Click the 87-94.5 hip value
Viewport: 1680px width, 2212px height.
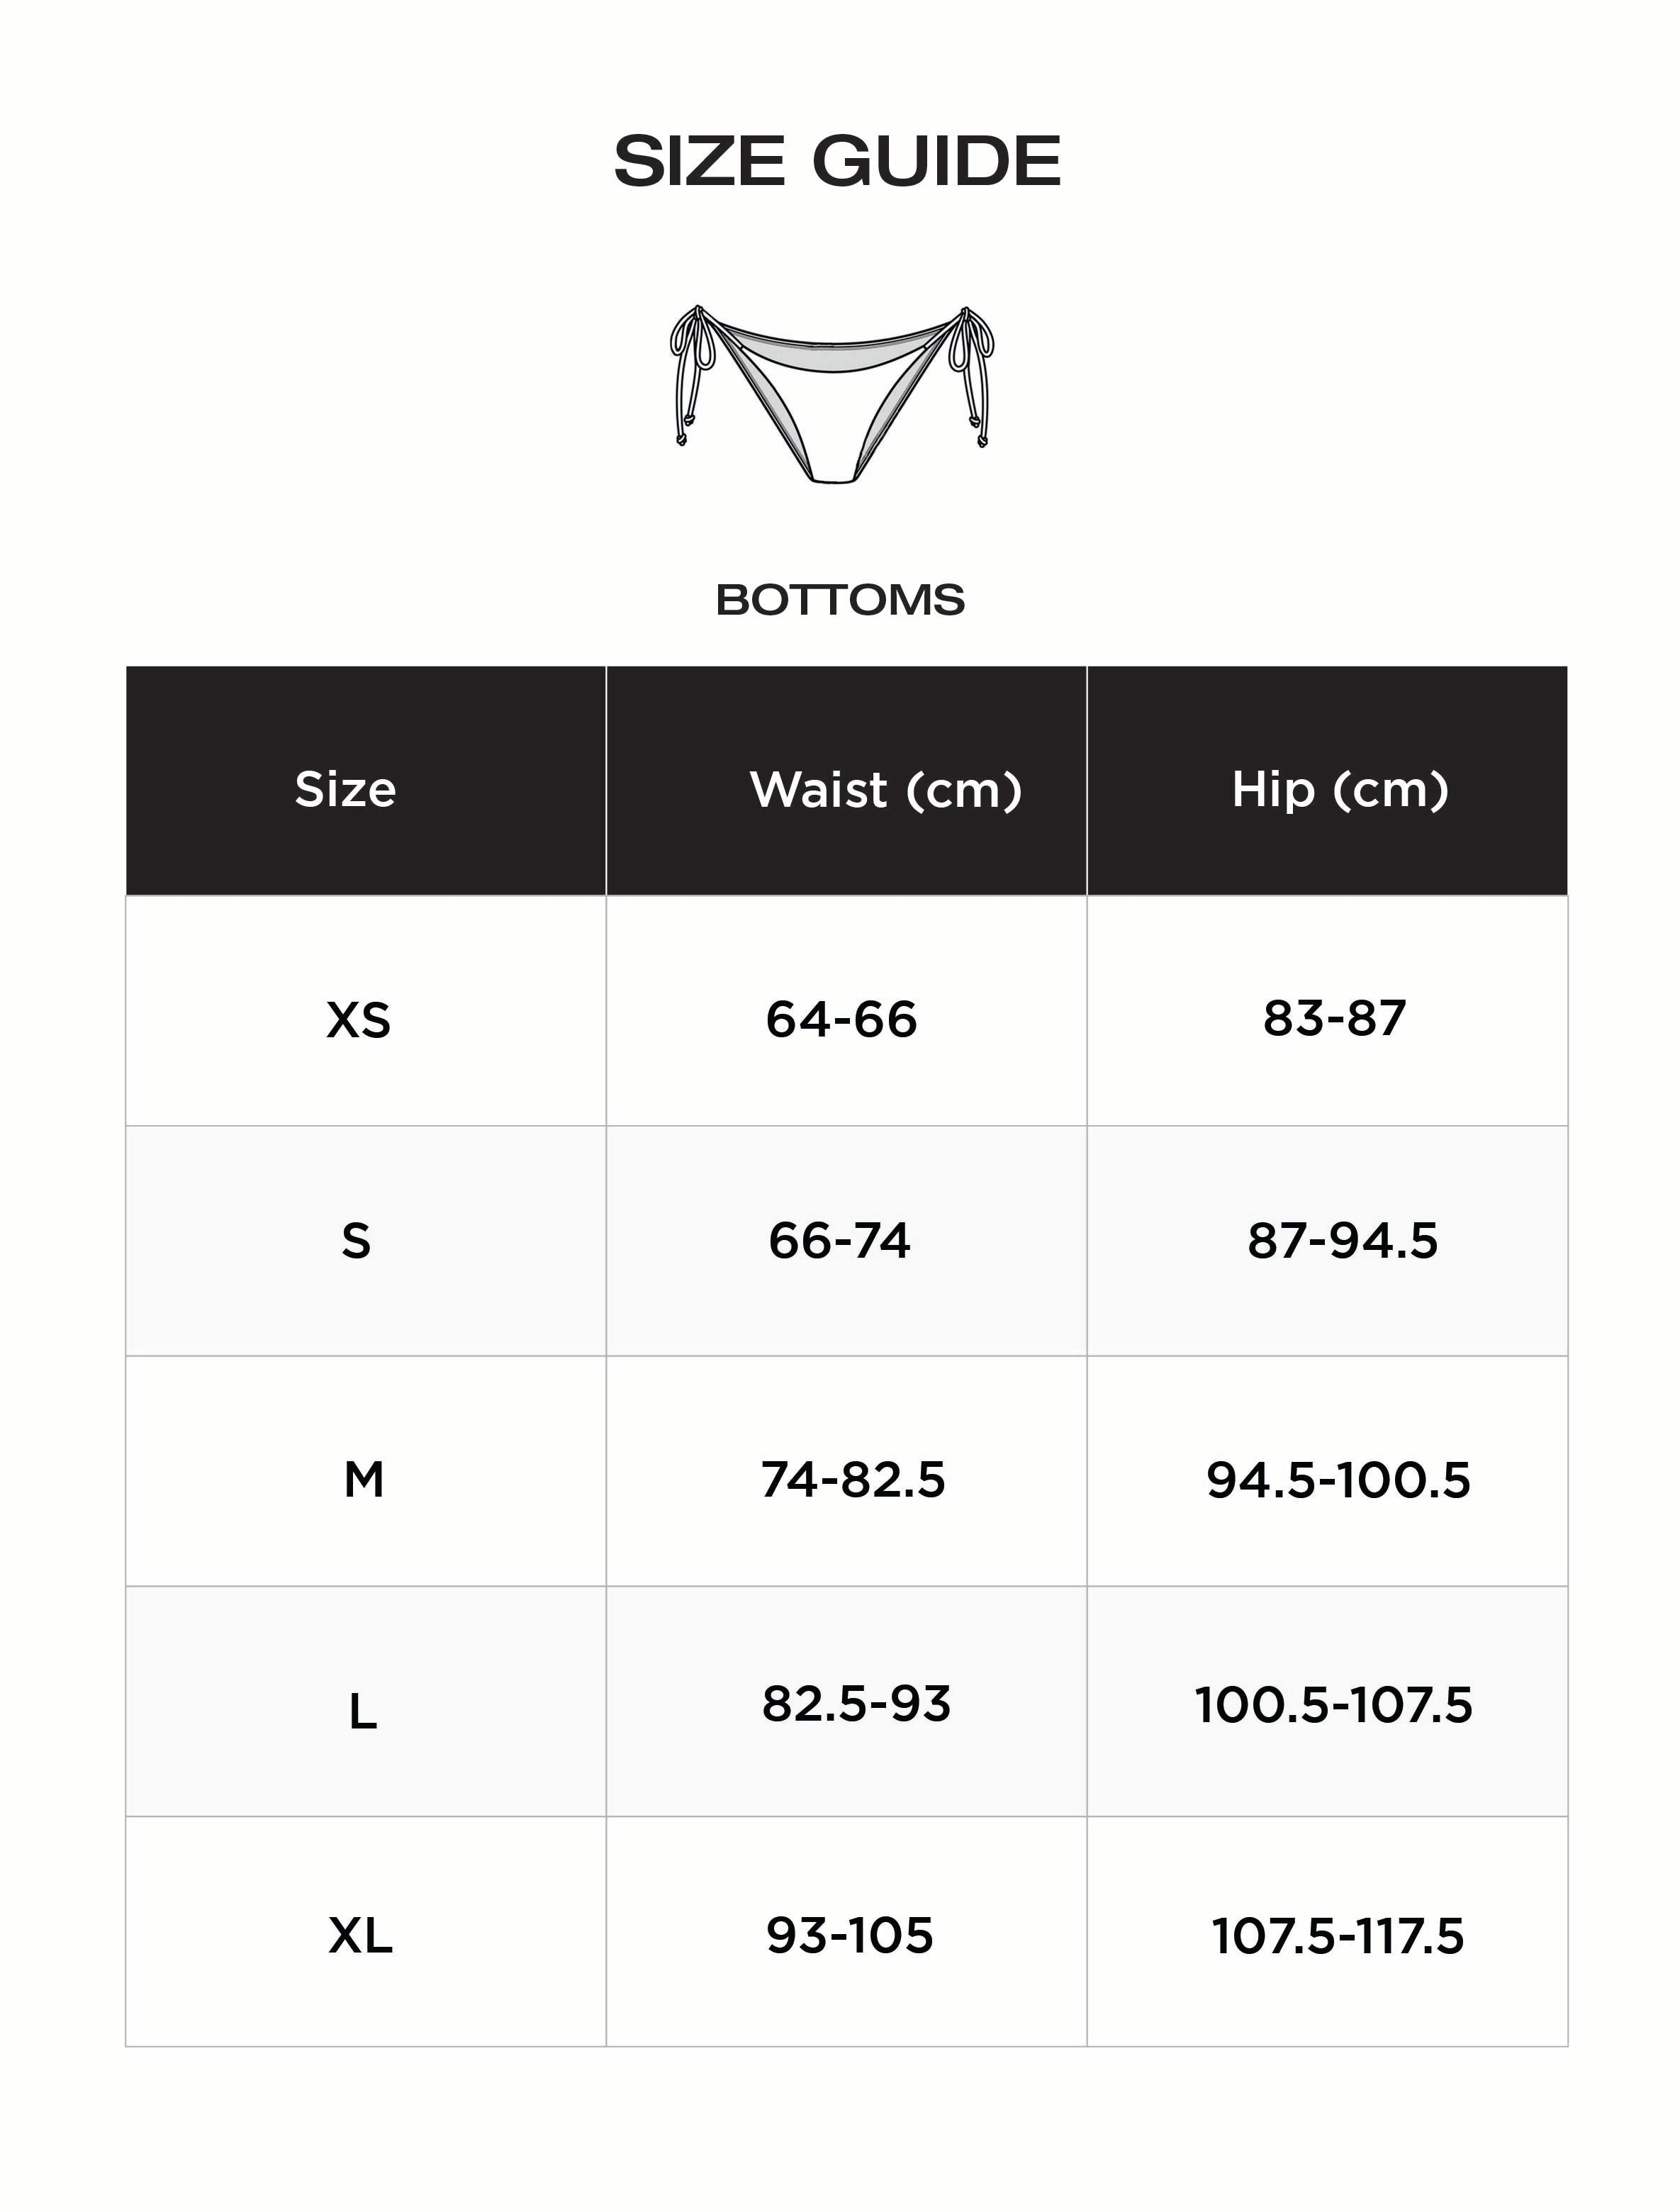(x=1342, y=1241)
